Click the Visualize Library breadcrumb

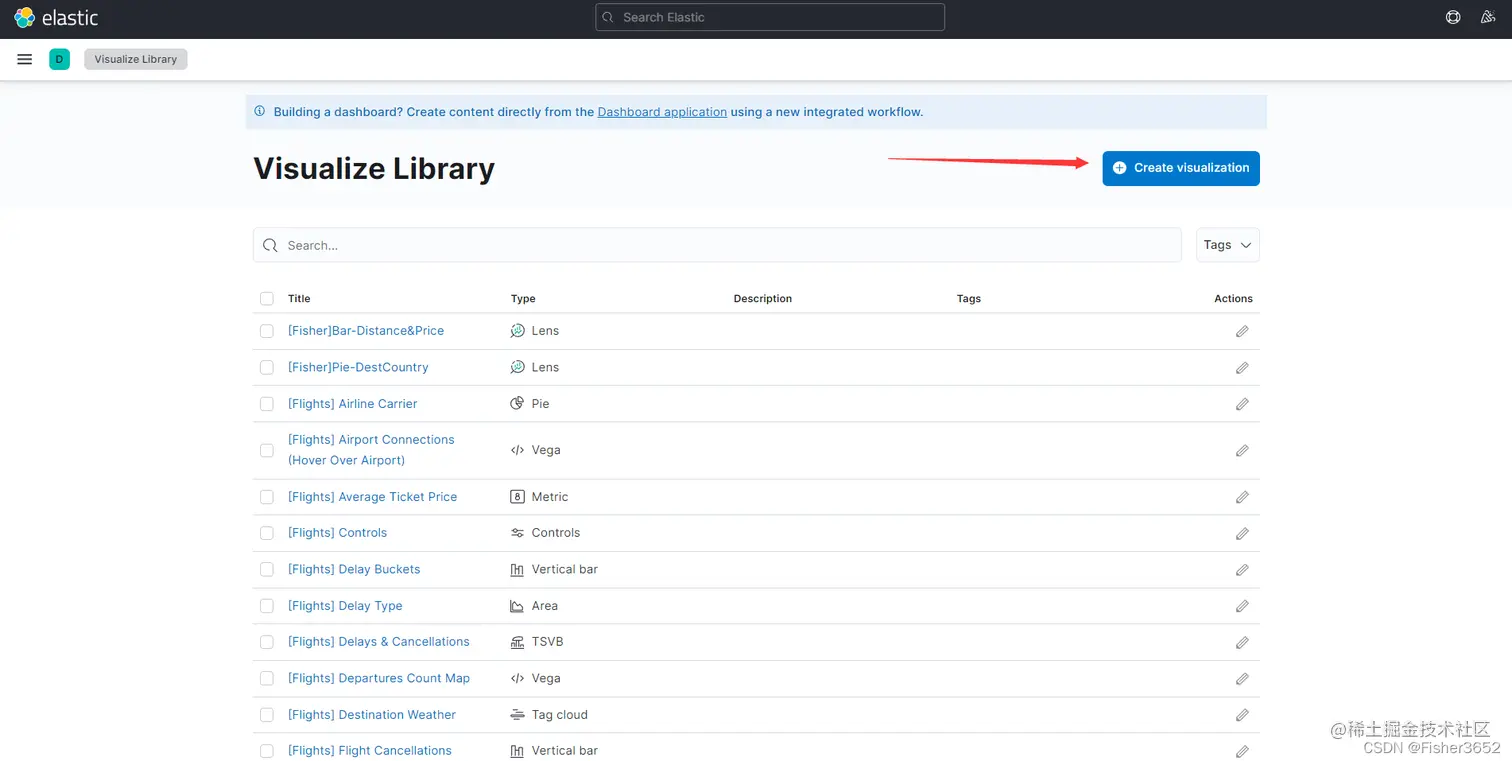click(x=135, y=59)
